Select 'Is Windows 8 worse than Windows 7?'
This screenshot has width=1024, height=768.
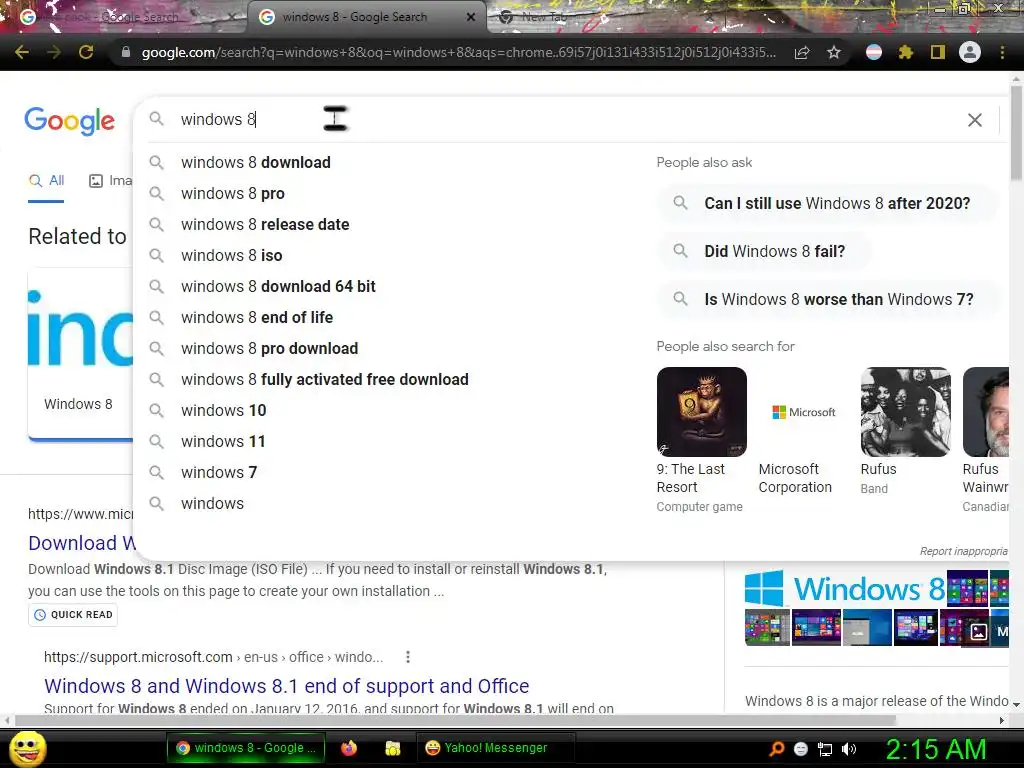(x=828, y=299)
